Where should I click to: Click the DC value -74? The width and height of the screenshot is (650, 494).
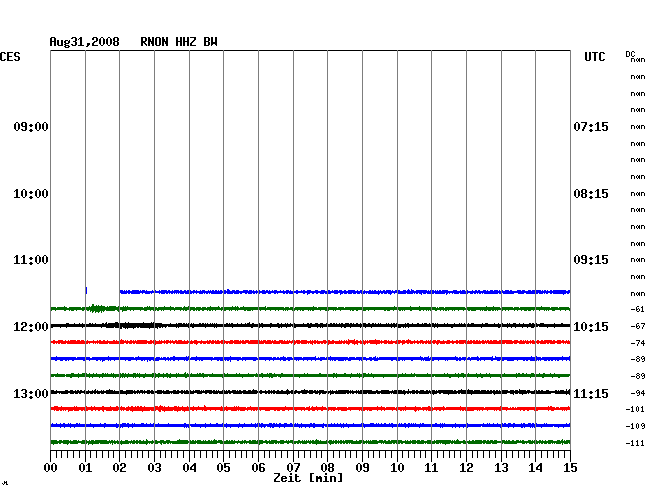[x=638, y=343]
